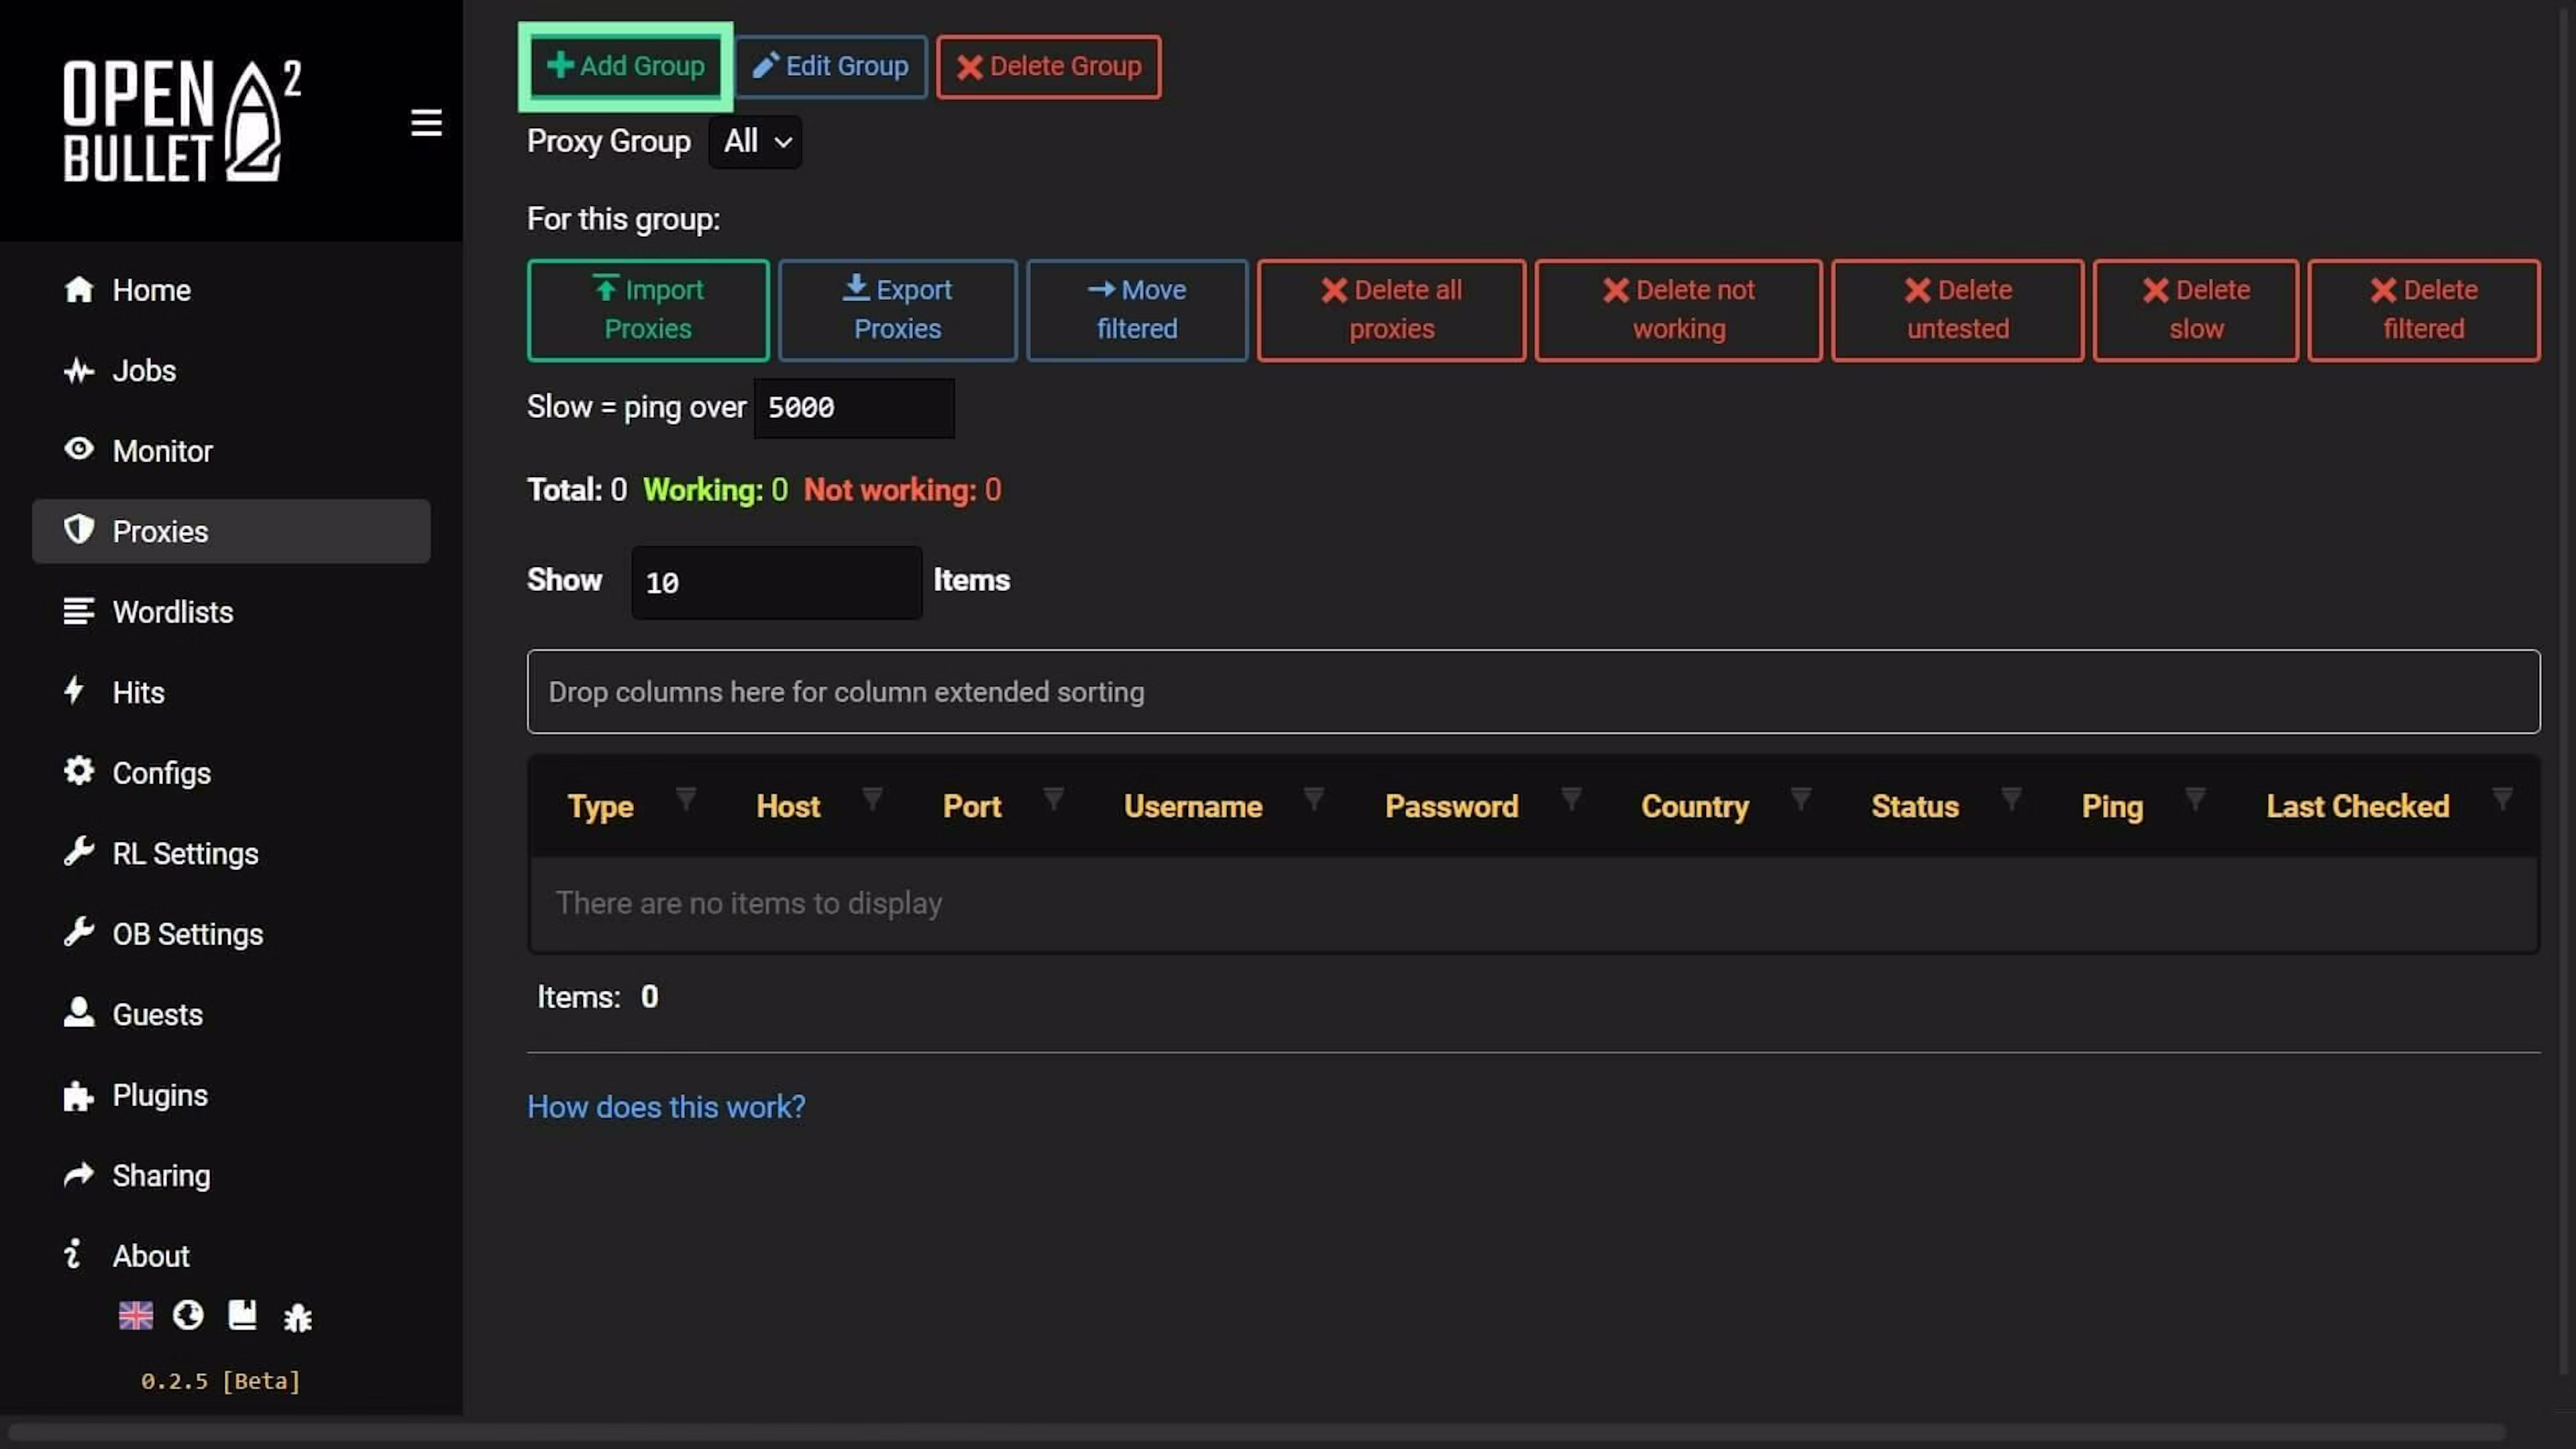
Task: Open the filter icon for the Status column
Action: coord(2011,799)
